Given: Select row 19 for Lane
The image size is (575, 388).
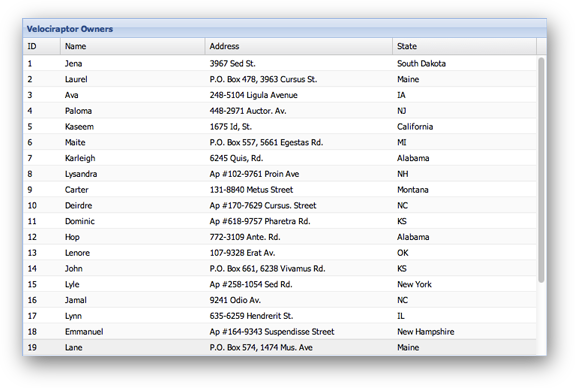Looking at the screenshot, I should coord(279,347).
